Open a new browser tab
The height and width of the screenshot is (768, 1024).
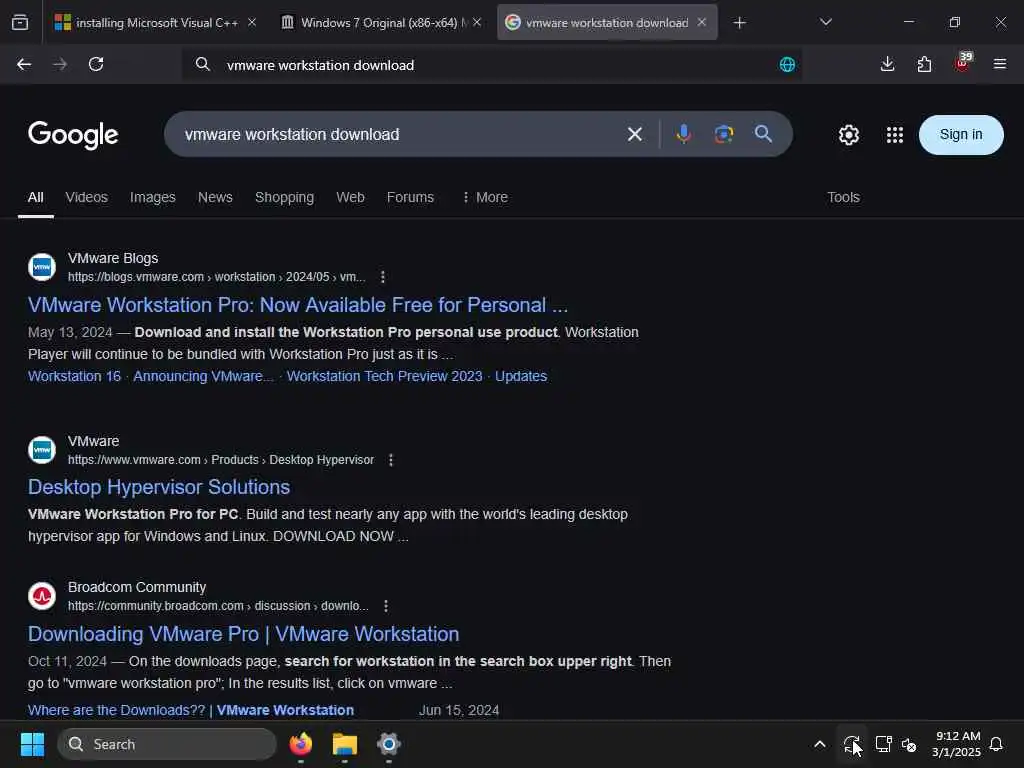click(739, 23)
